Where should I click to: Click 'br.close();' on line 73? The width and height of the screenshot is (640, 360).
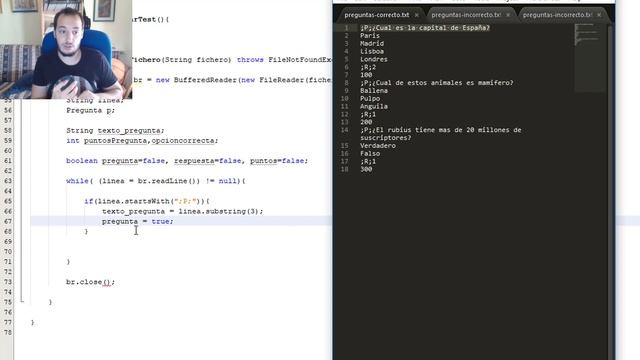click(x=91, y=282)
